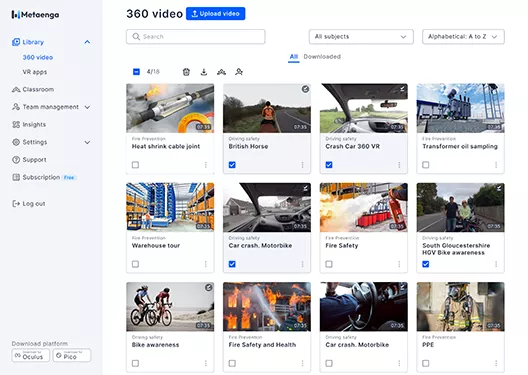Image resolution: width=528 pixels, height=375 pixels.
Task: Toggle the select-all checkbox beside 4/18
Action: click(x=136, y=72)
